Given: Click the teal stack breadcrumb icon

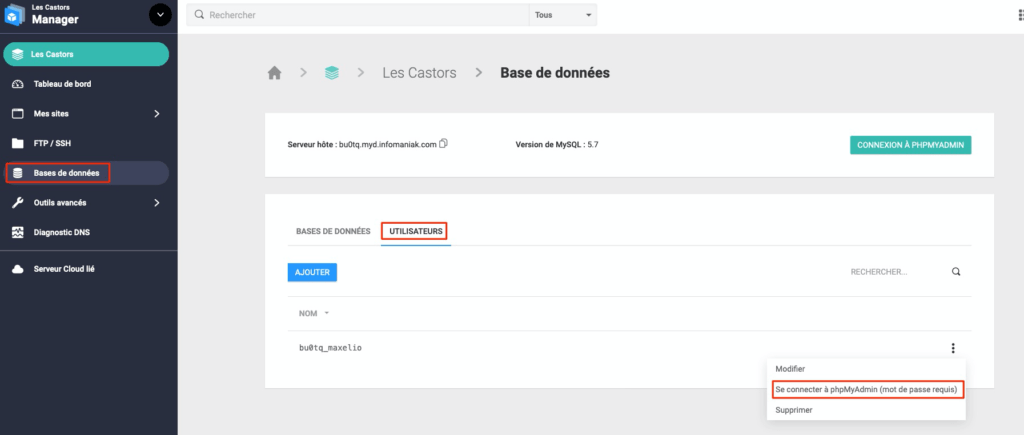Looking at the screenshot, I should 332,73.
